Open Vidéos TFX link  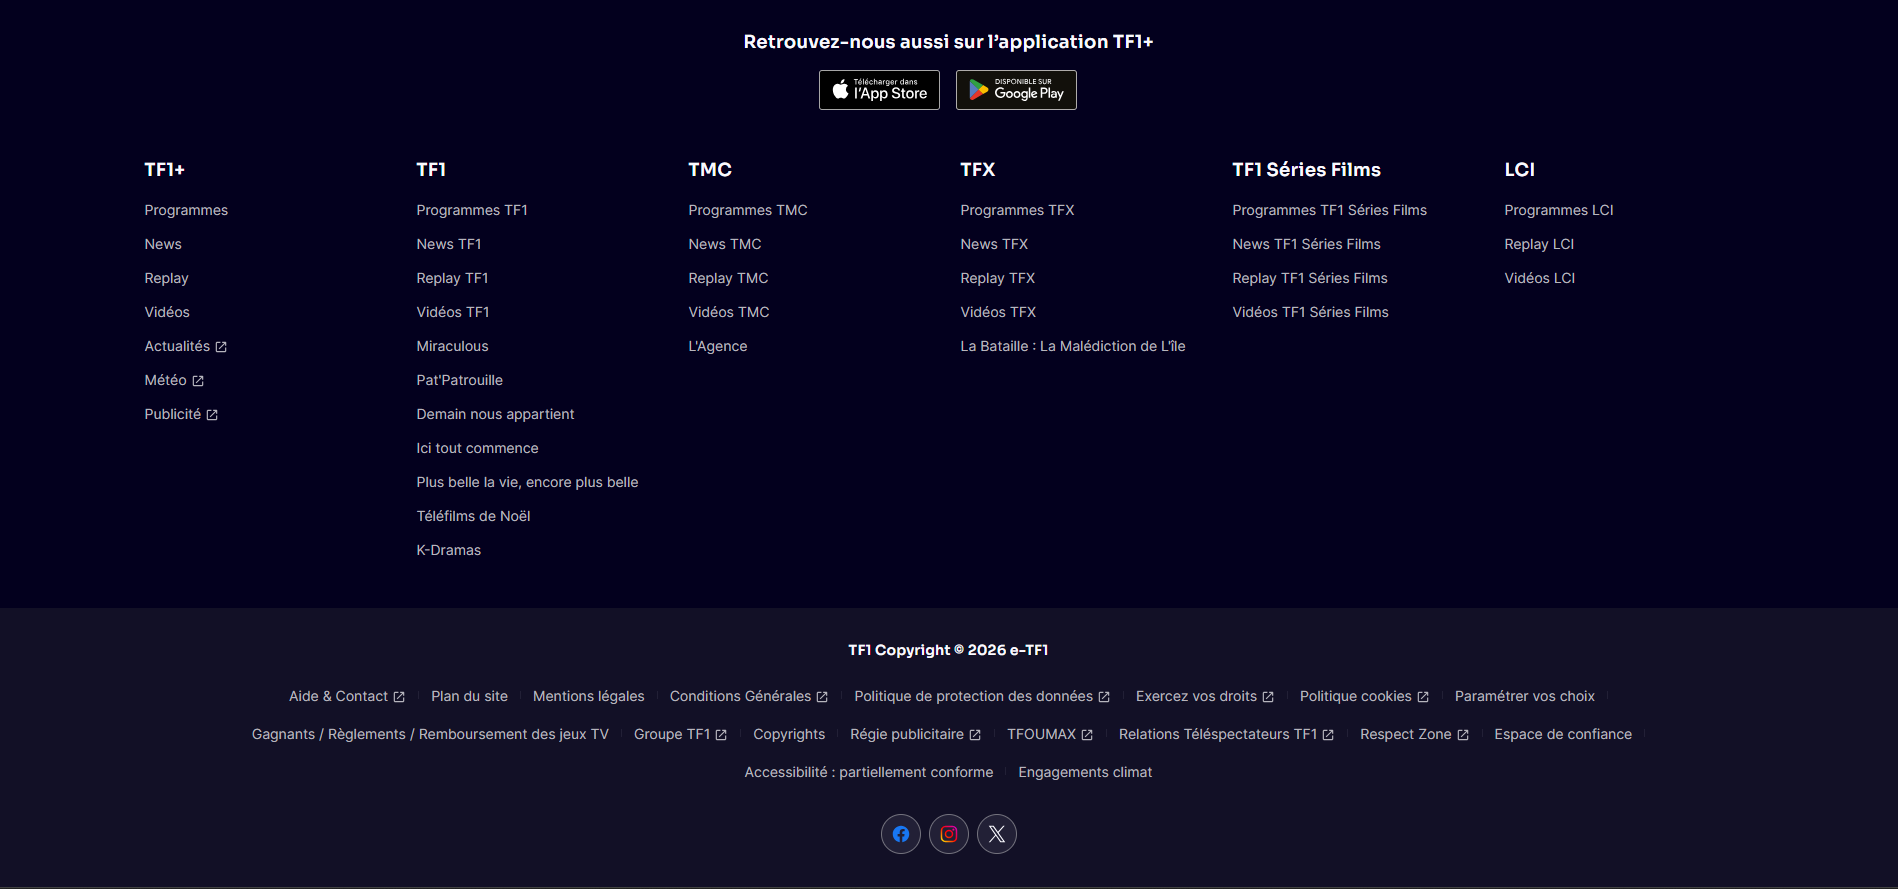(x=998, y=312)
